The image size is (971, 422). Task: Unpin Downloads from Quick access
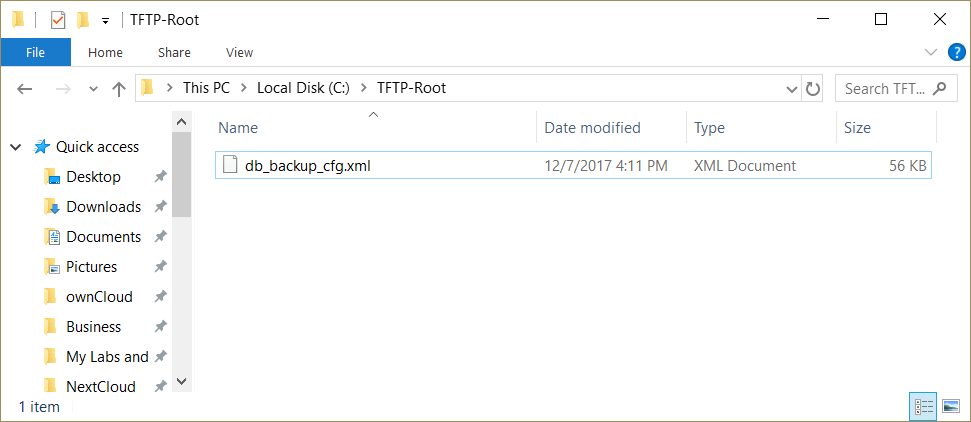click(x=160, y=207)
